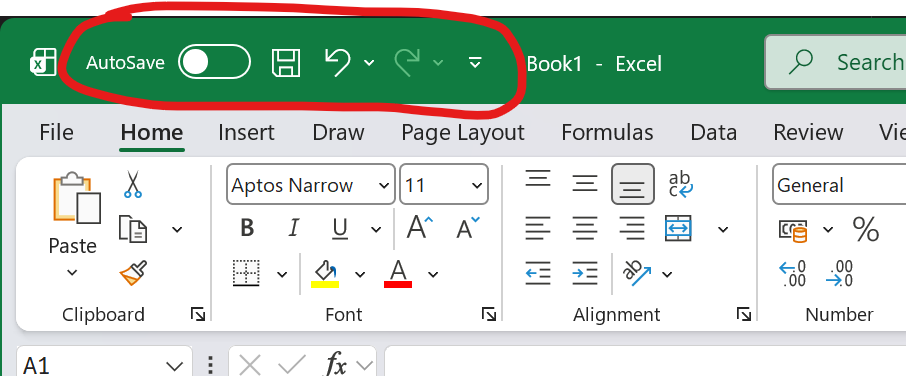906x376 pixels.
Task: Apply yellow Fill Color bucket
Action: 325,273
